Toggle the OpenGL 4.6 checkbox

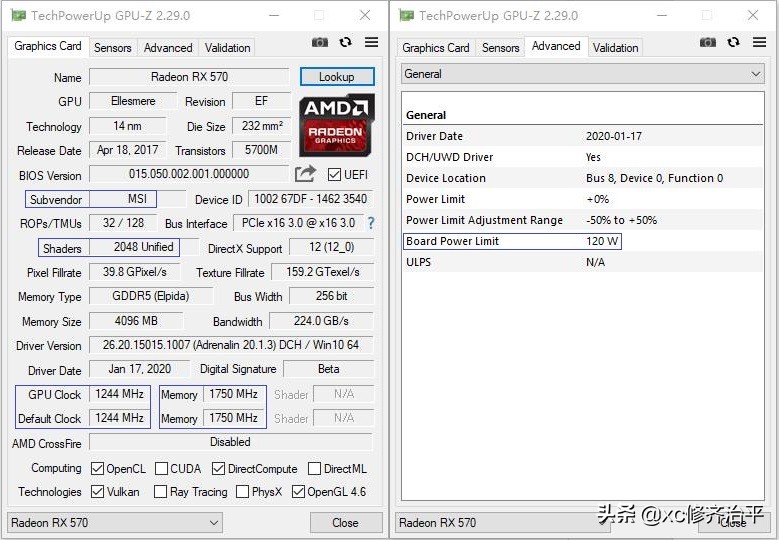pos(298,491)
